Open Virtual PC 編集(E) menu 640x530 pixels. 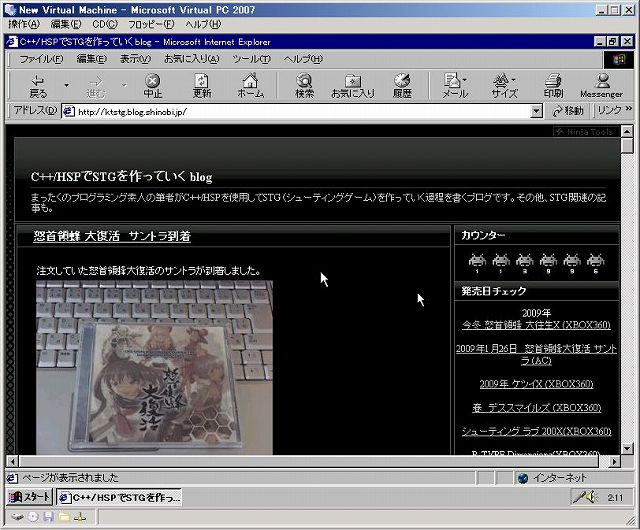66,24
